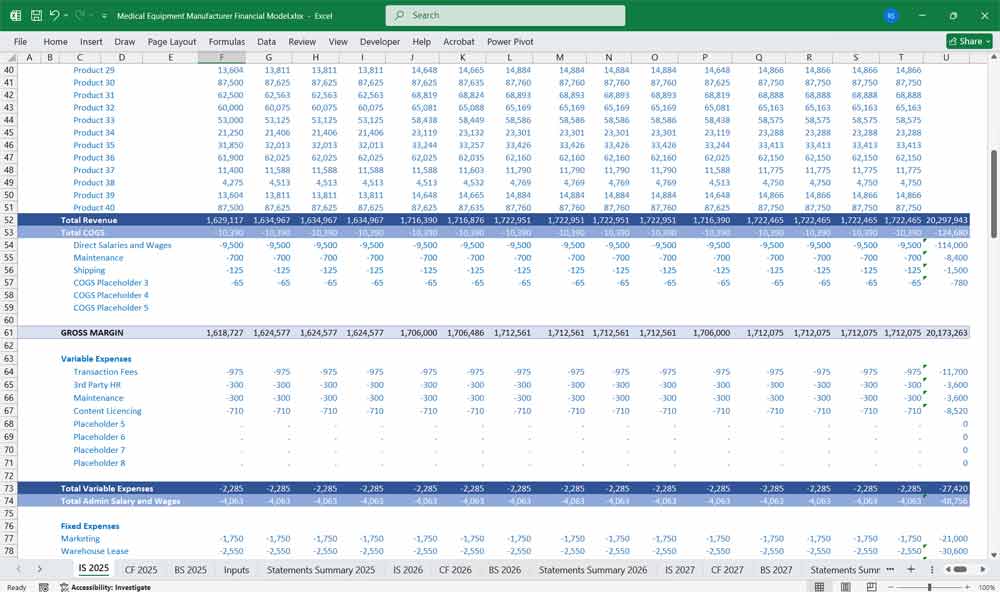Add a new worksheet with the plus icon
The image size is (1000, 592).
click(911, 569)
